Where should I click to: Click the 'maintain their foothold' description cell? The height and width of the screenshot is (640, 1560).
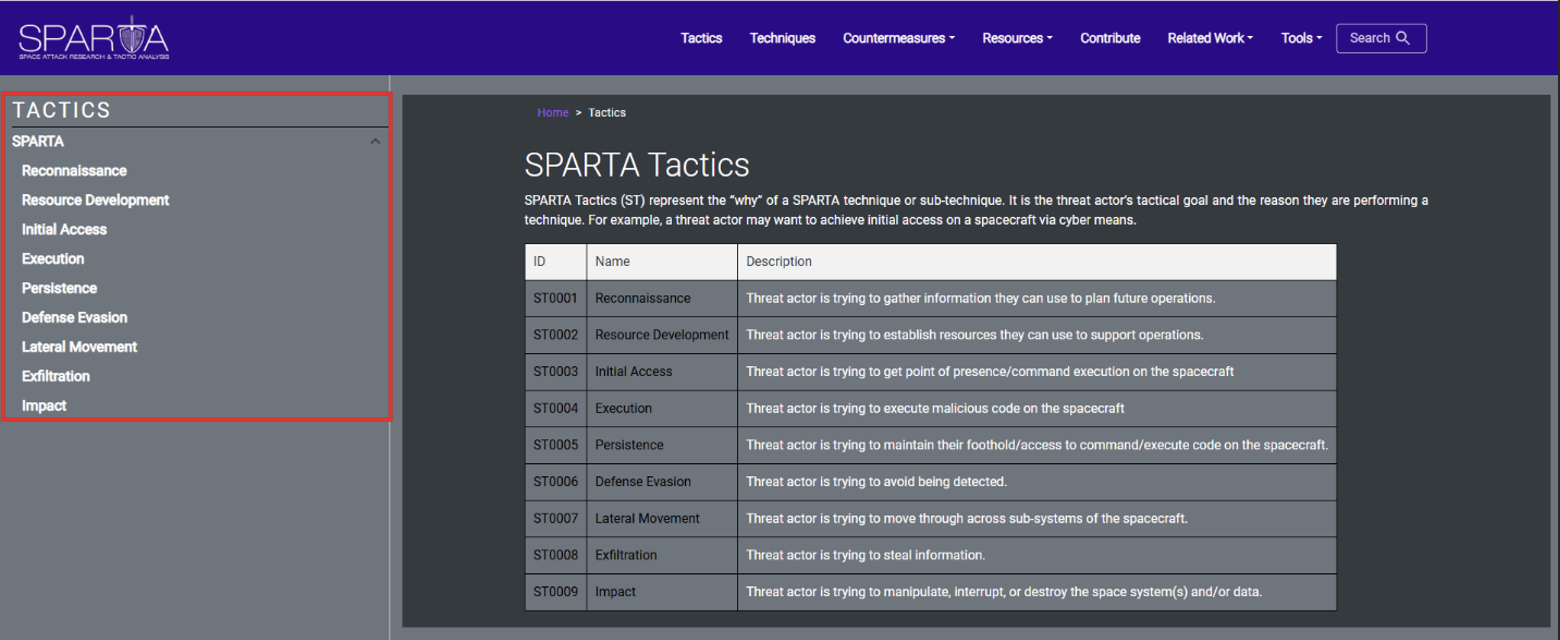[1037, 445]
